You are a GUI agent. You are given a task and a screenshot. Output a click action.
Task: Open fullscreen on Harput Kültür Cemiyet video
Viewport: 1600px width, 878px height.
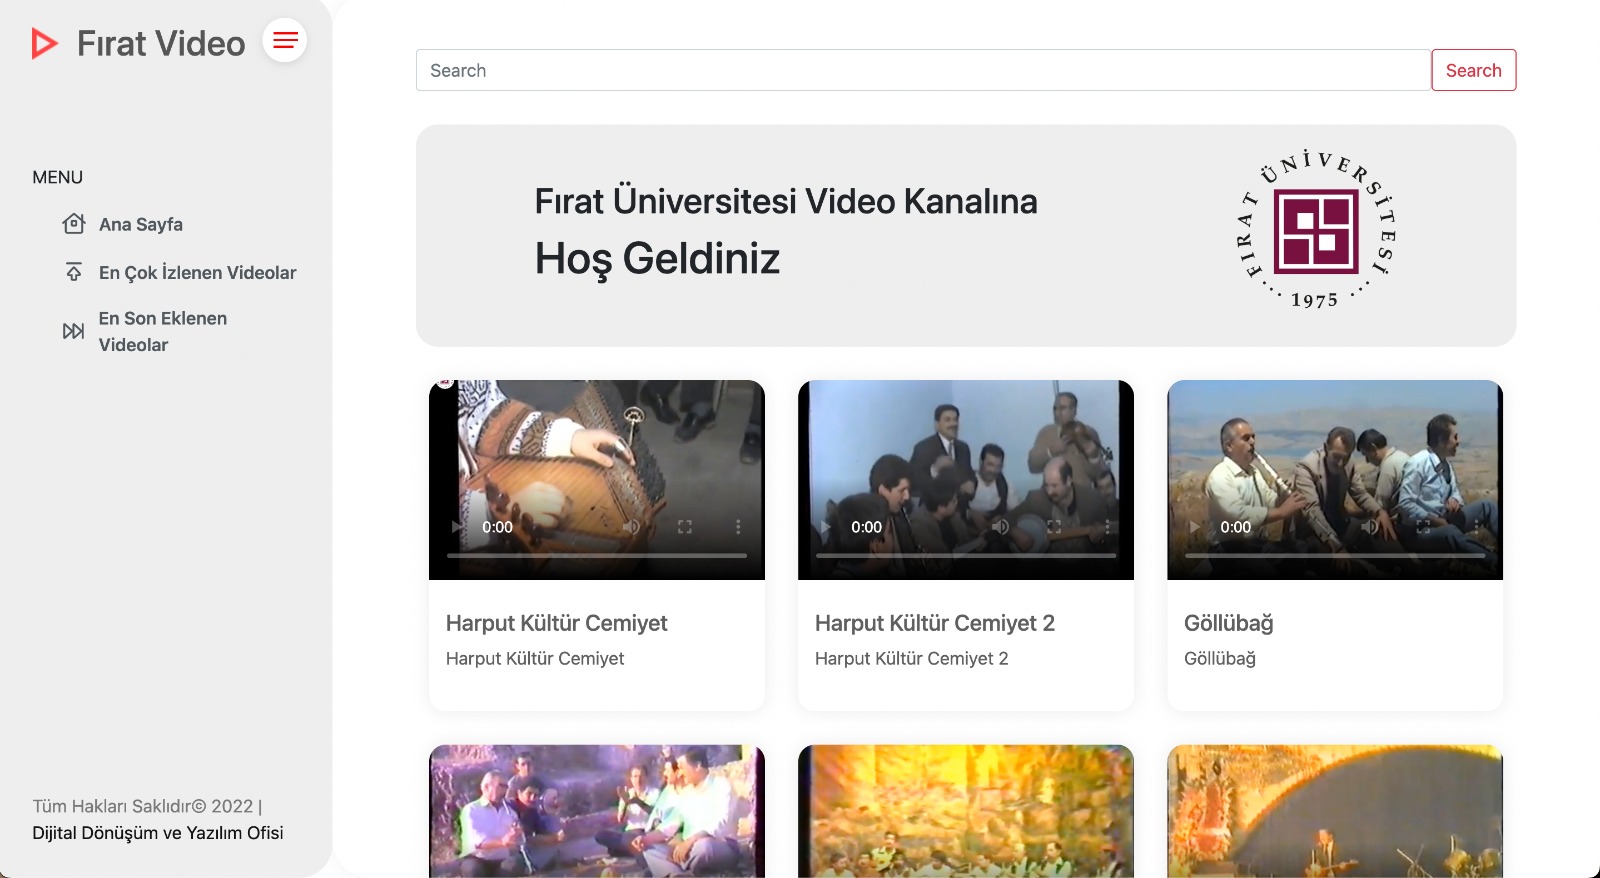[x=685, y=527]
